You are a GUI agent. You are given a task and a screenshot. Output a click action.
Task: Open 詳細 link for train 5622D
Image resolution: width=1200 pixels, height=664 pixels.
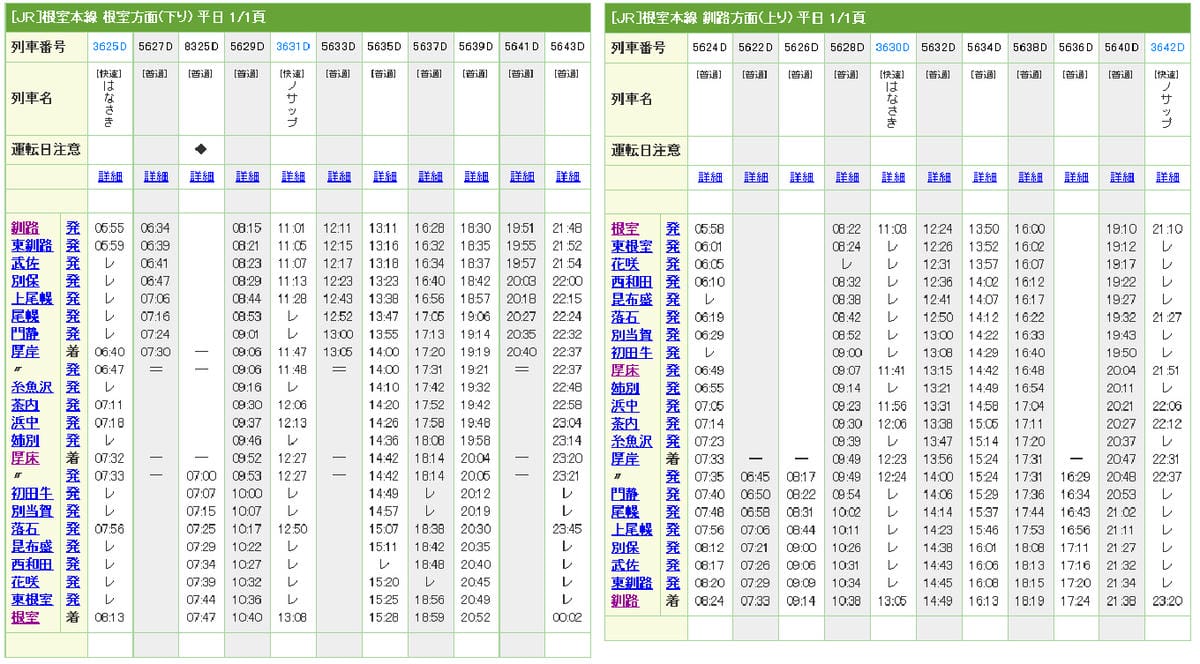click(756, 177)
